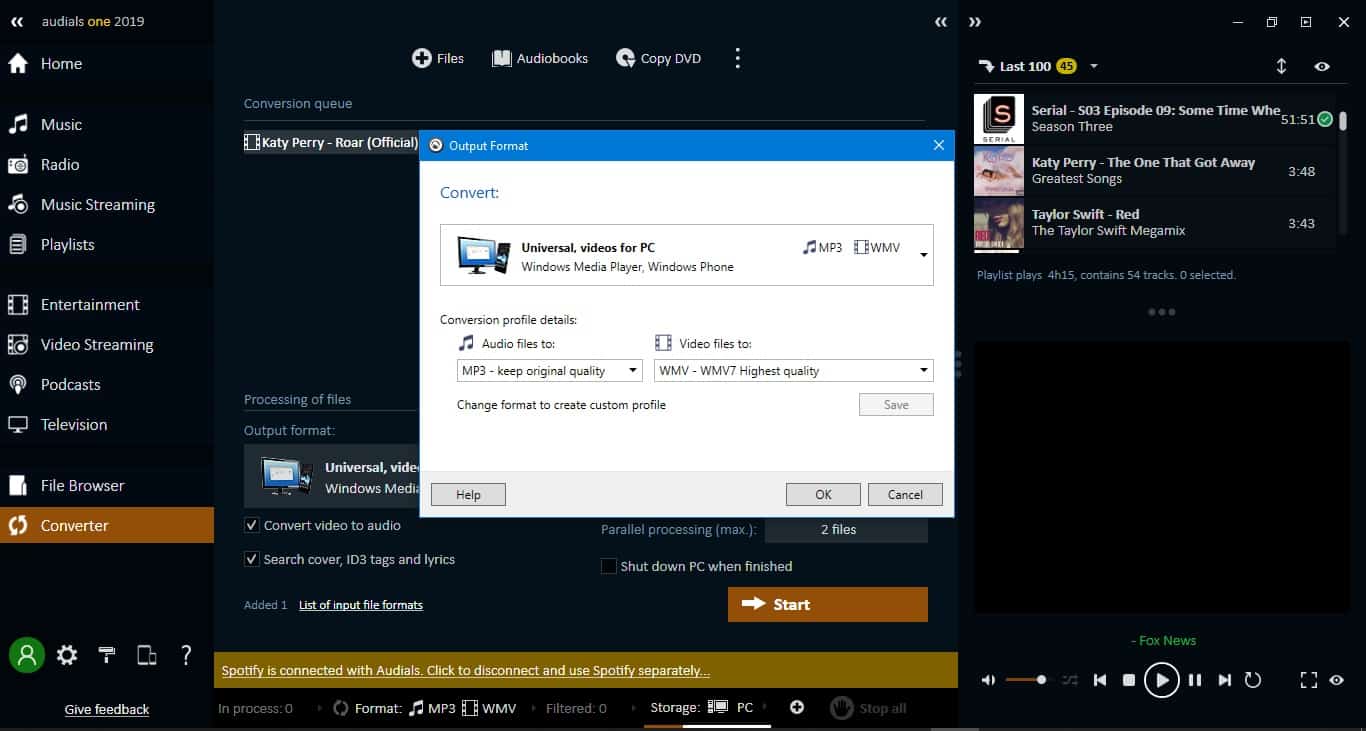
Task: Click the three dots panel expander
Action: [x=1162, y=312]
